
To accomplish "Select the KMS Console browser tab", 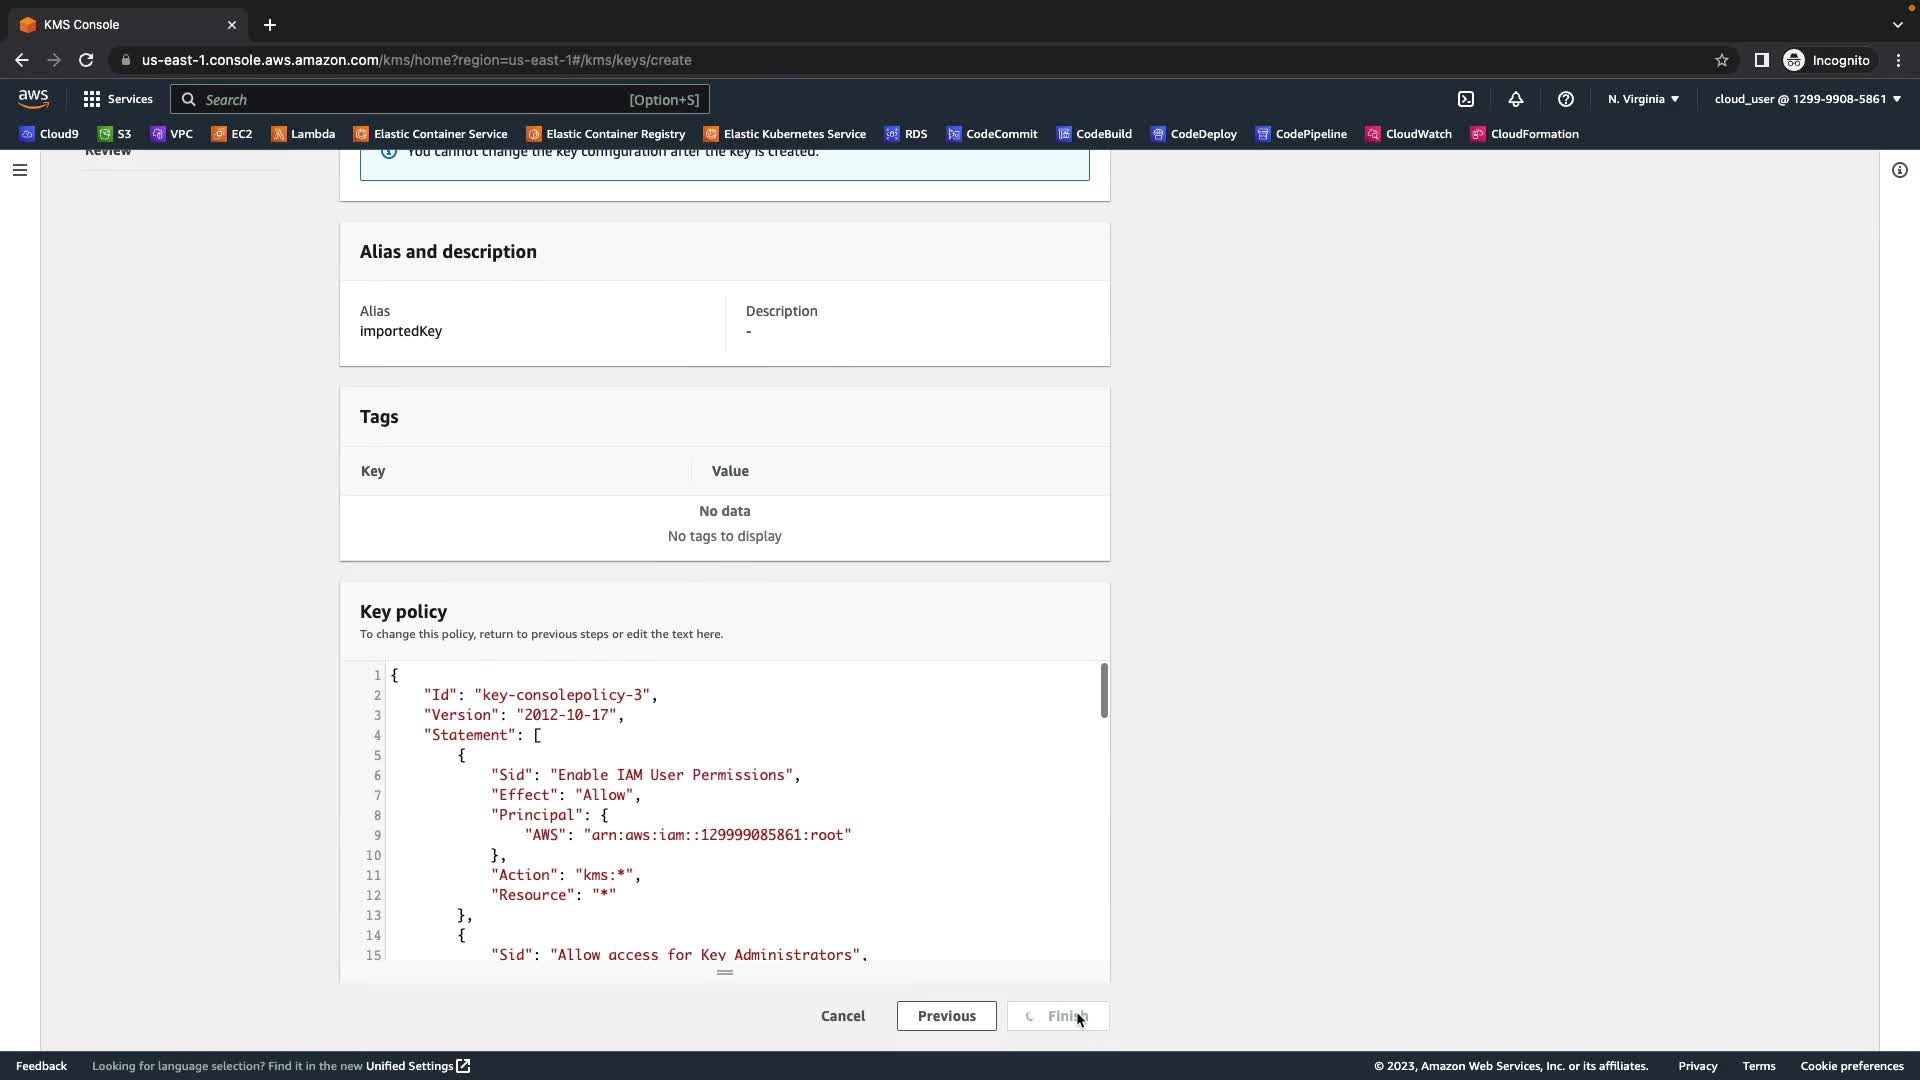I will point(120,24).
